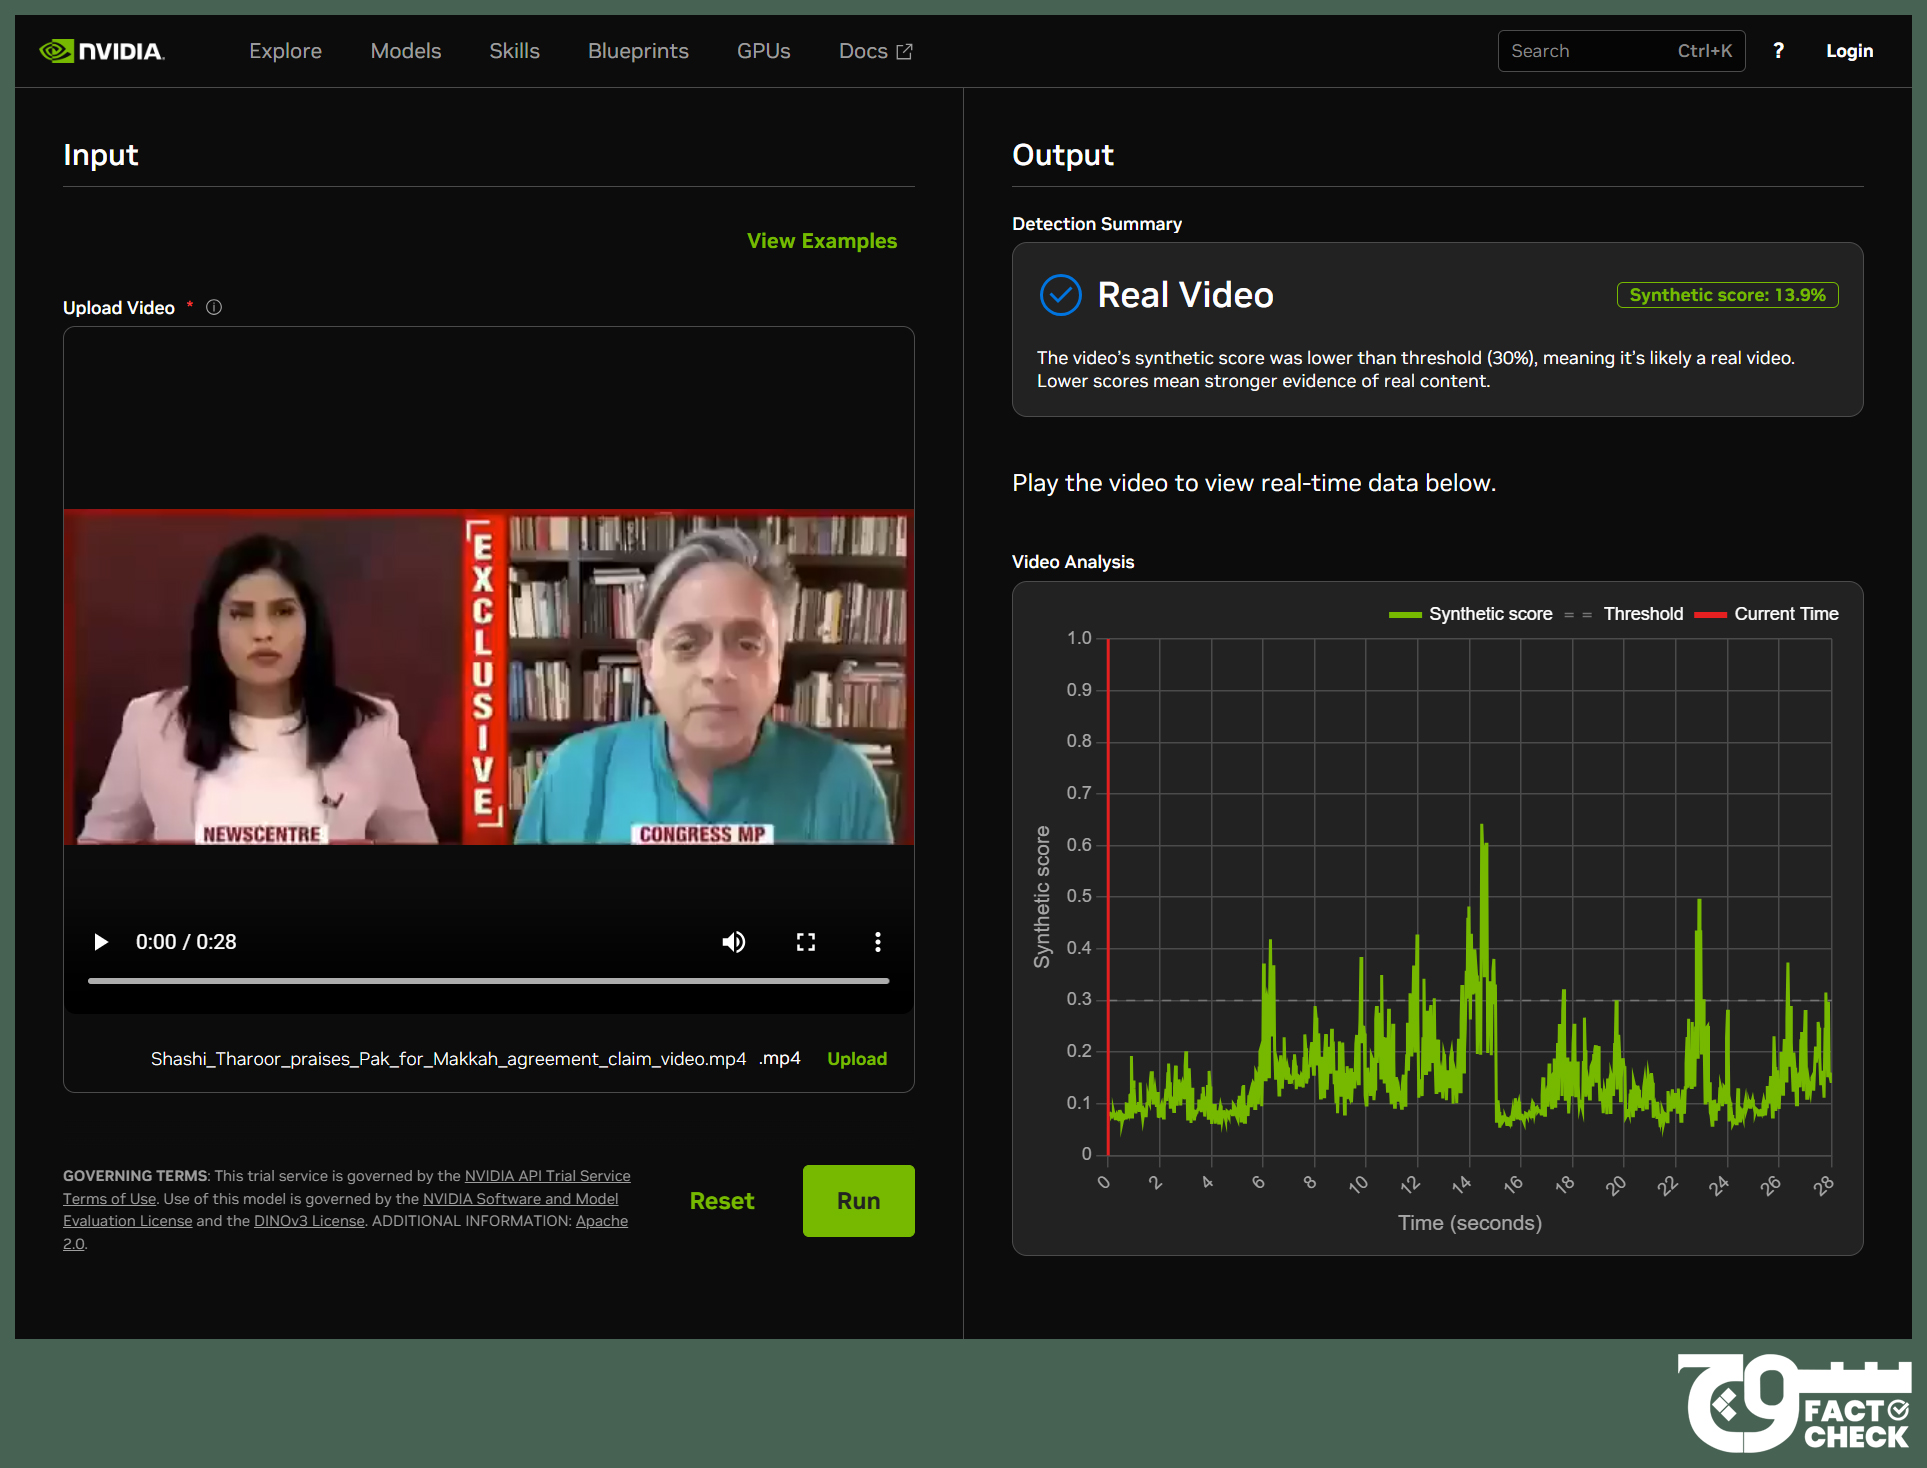This screenshot has height=1468, width=1927.
Task: Open Blueprints section
Action: pyautogui.click(x=638, y=51)
